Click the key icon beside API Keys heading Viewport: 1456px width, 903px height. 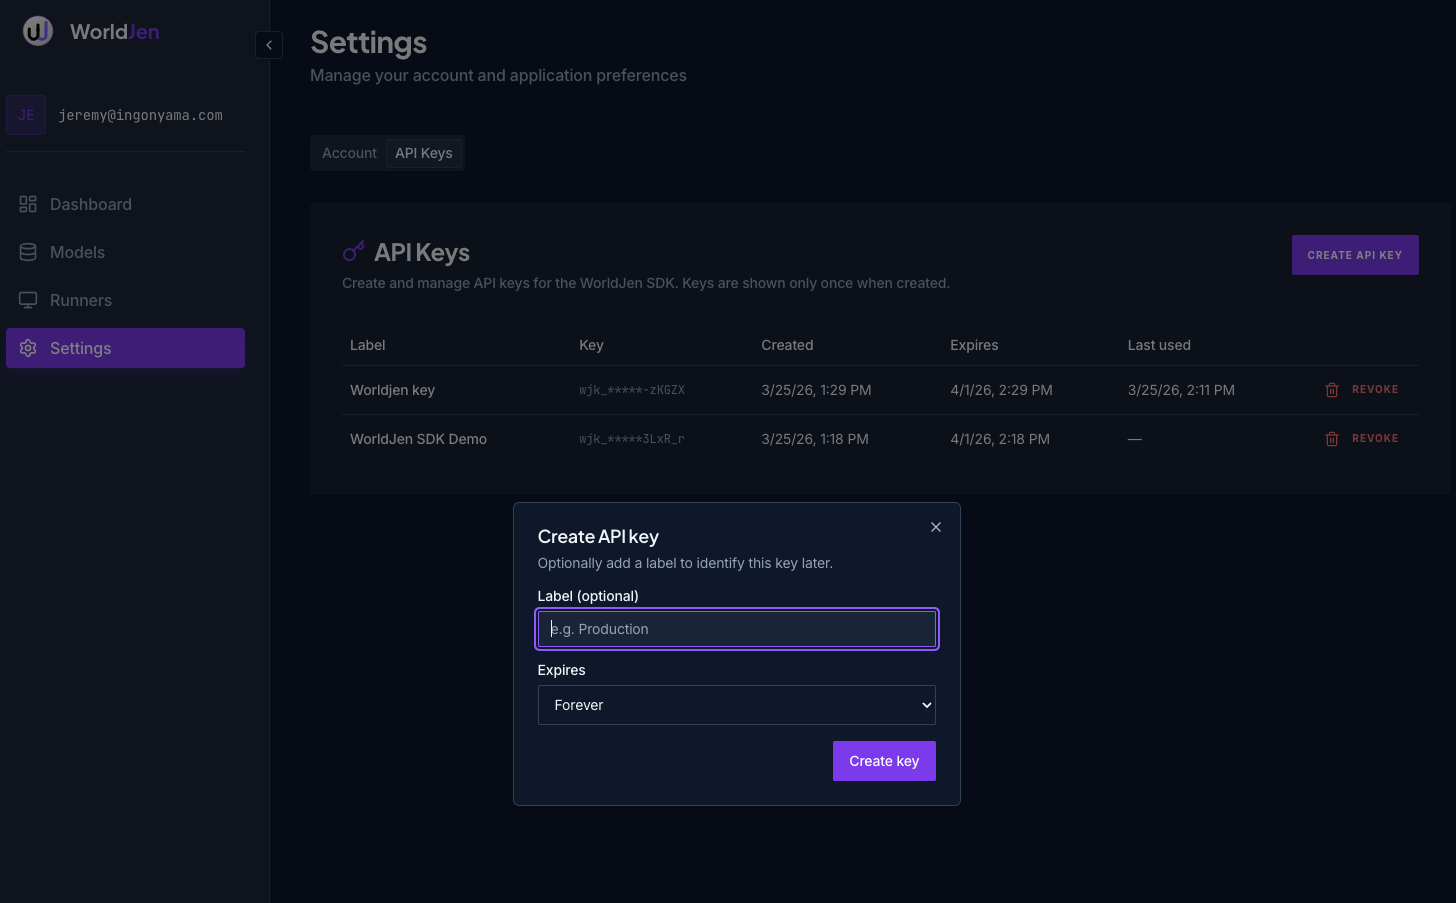pos(353,251)
